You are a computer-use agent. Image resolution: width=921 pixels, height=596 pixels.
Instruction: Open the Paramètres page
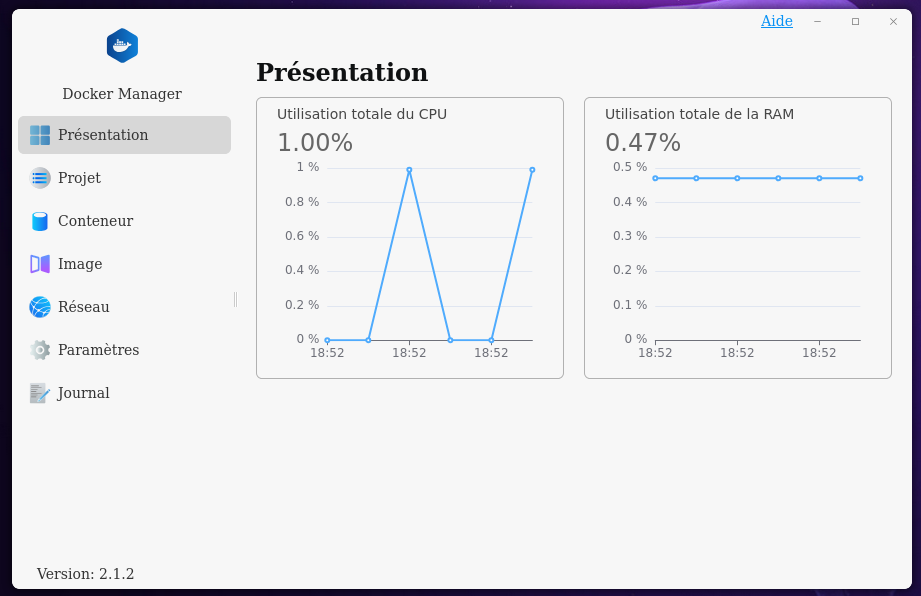pos(98,350)
